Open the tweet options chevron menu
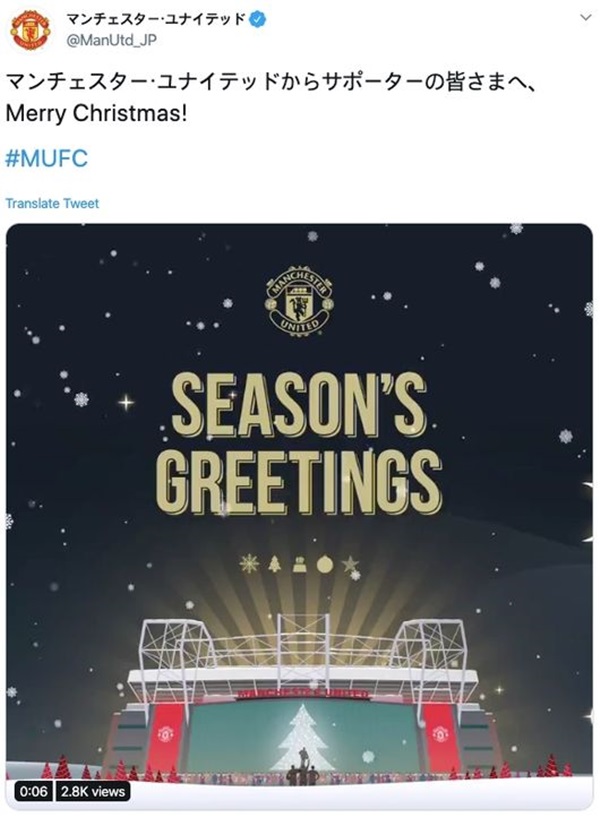 [x=586, y=18]
